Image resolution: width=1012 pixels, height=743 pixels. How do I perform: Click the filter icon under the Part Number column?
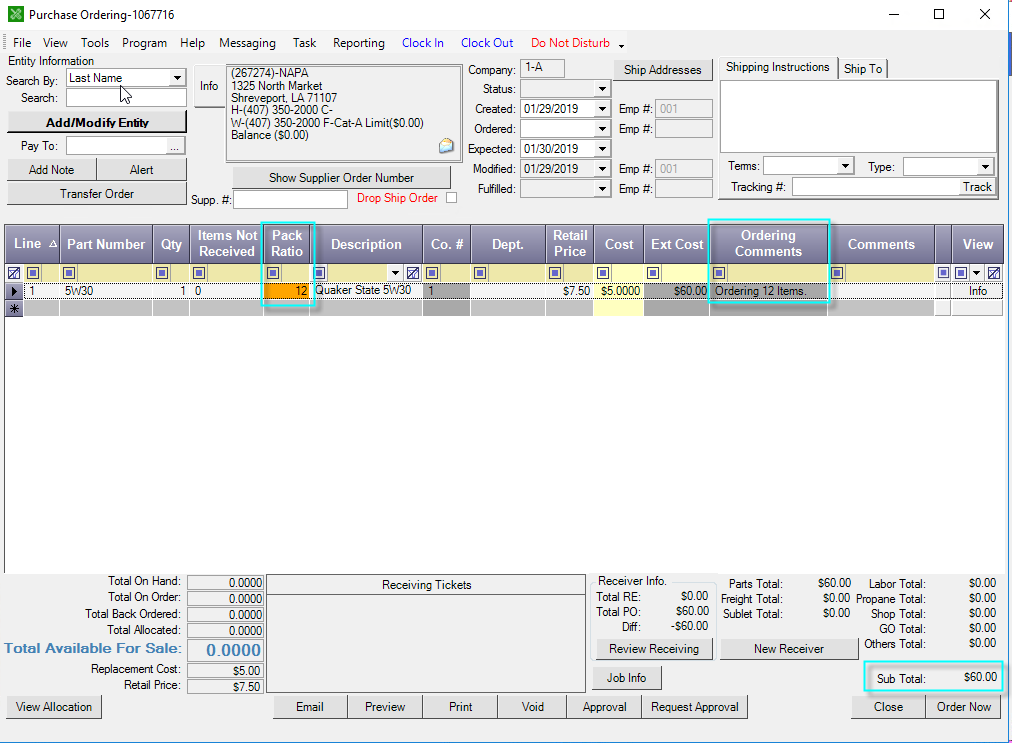pos(68,272)
